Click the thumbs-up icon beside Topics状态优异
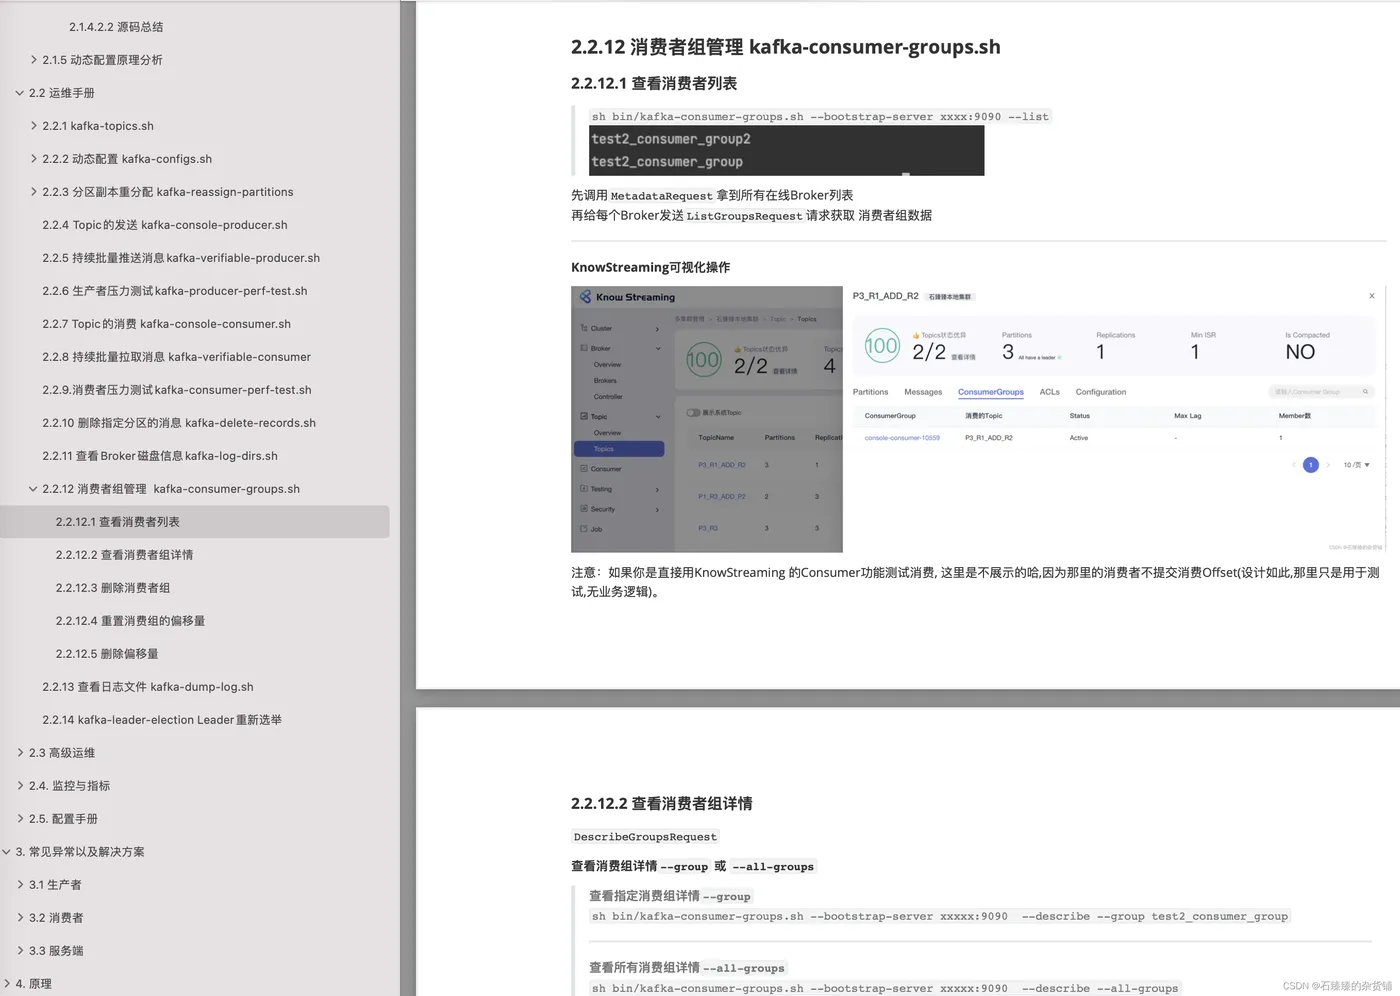 point(915,335)
